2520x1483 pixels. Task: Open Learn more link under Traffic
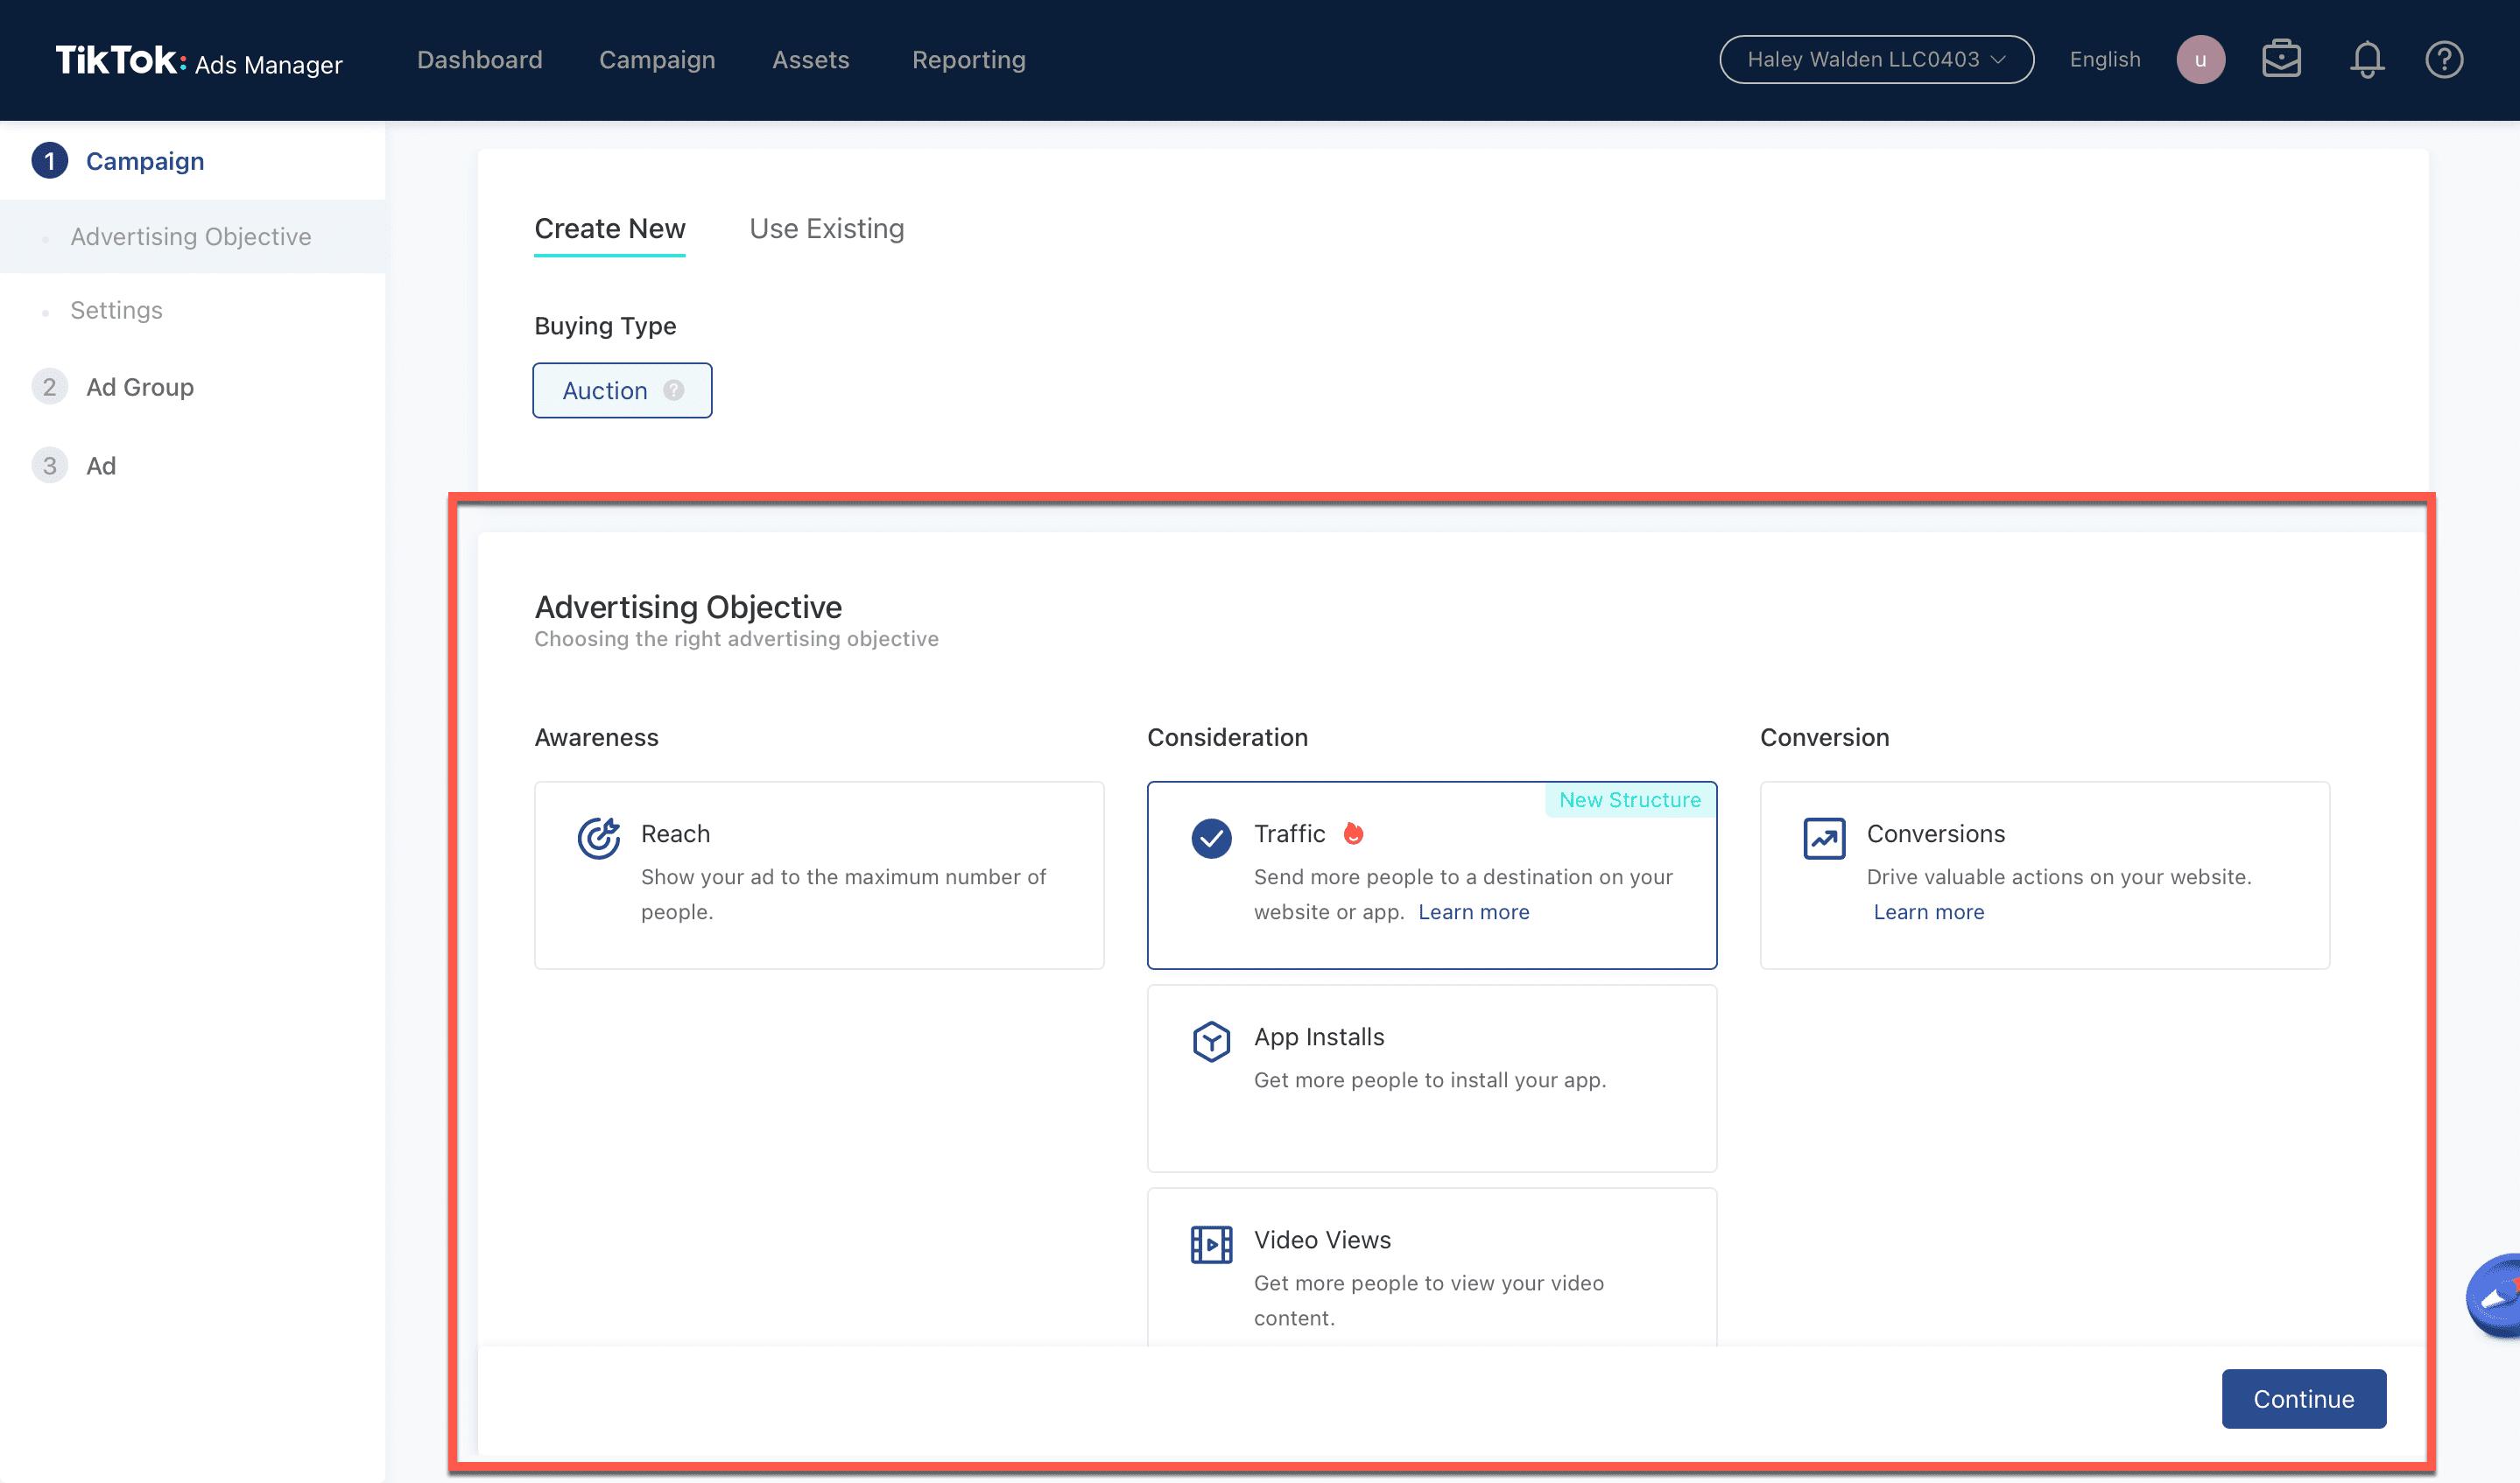click(x=1473, y=912)
